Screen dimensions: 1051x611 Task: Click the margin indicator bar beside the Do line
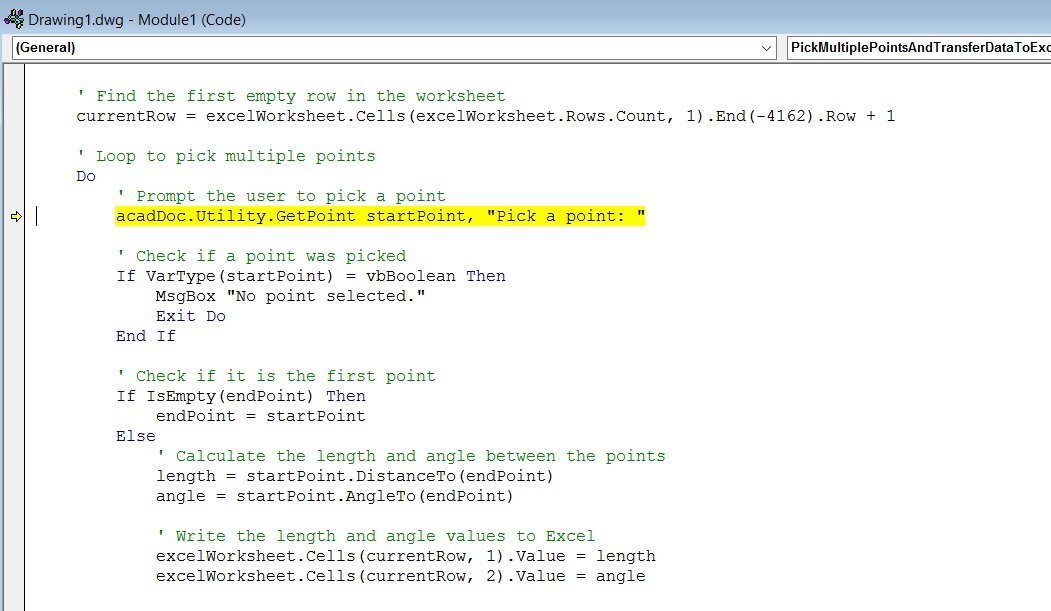(x=14, y=176)
